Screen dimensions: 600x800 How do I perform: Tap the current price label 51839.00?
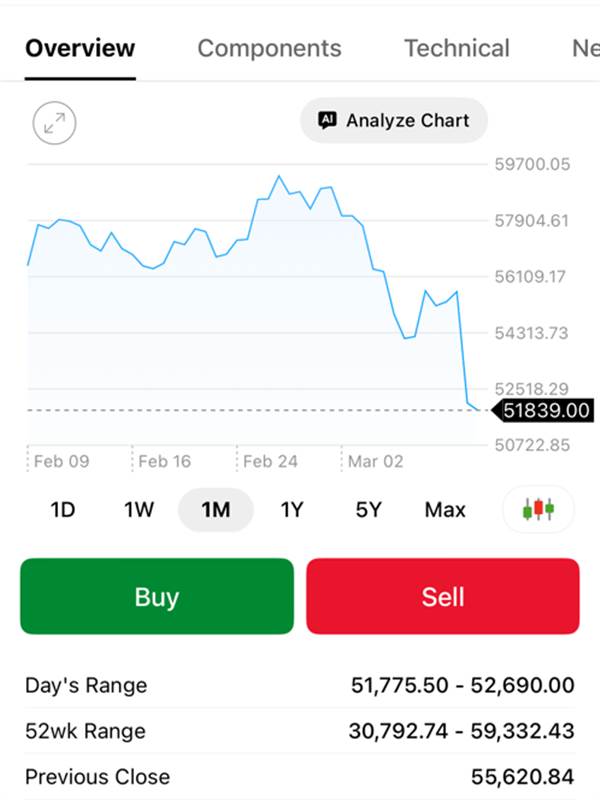[545, 410]
